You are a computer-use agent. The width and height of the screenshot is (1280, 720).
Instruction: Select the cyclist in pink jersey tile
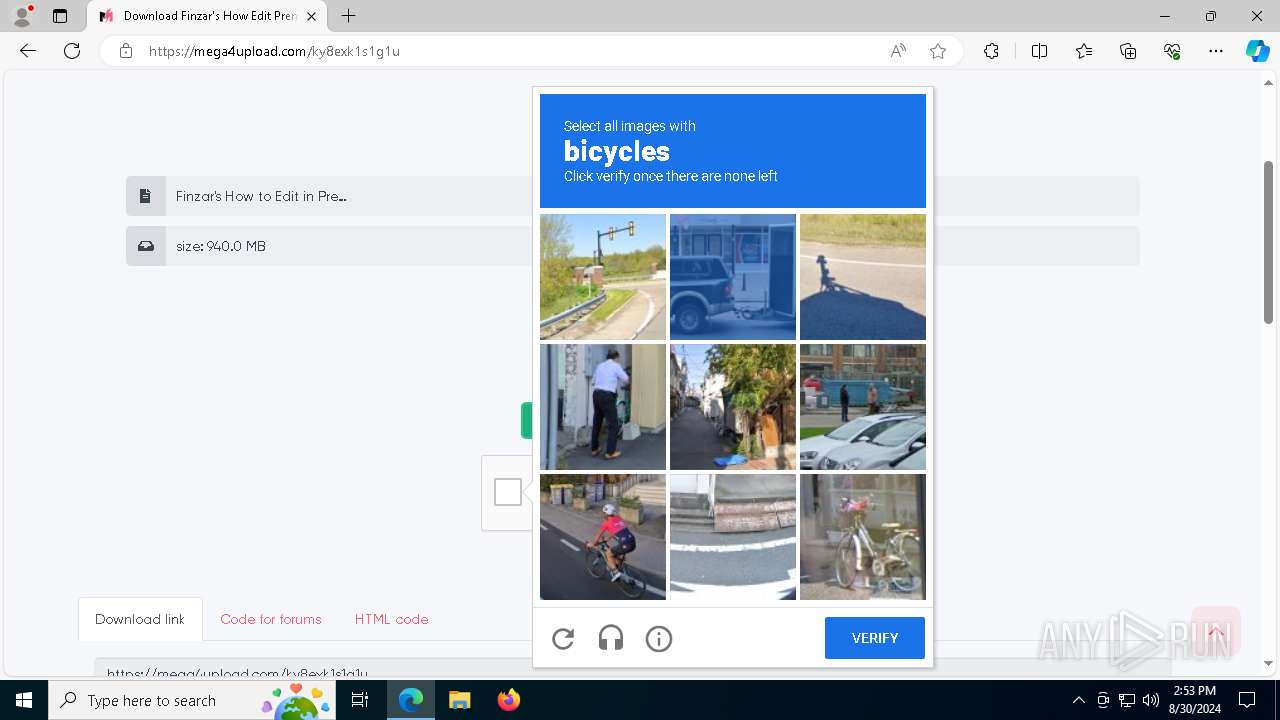click(603, 537)
